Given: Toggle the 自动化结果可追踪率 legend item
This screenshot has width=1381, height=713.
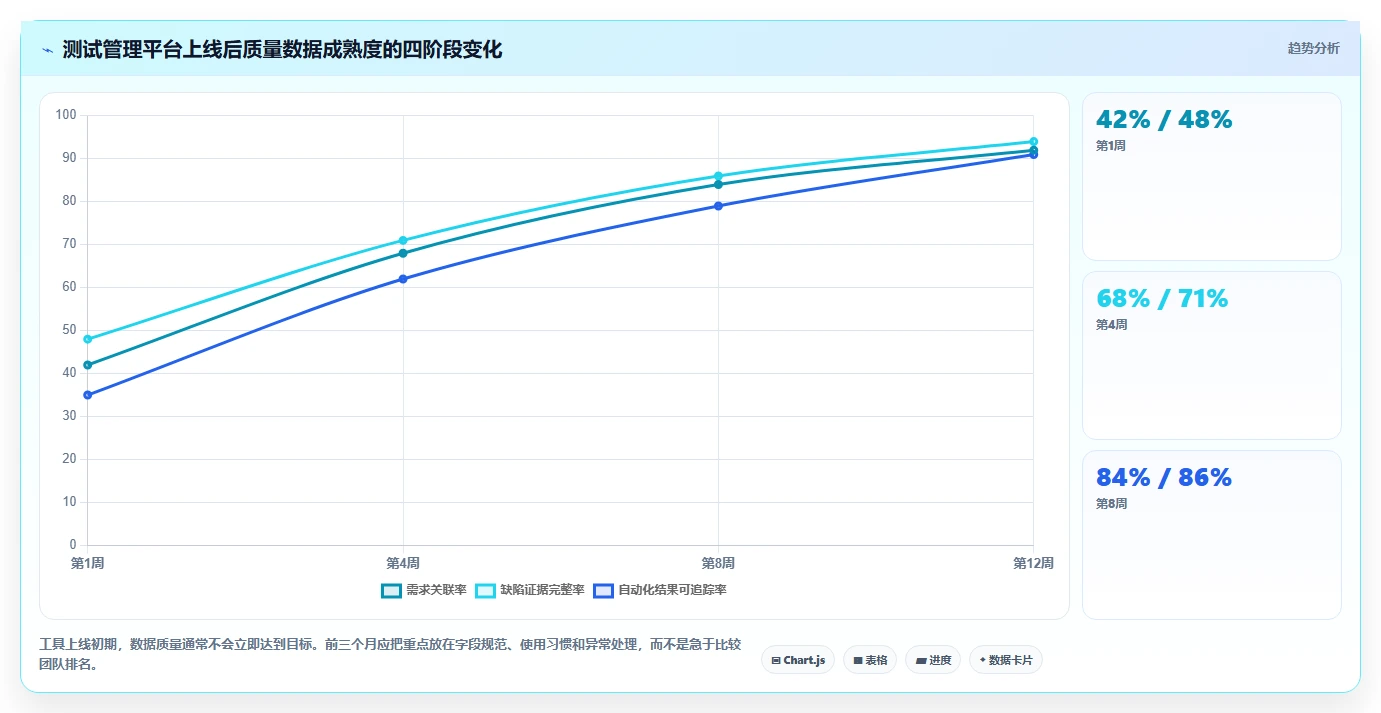Looking at the screenshot, I should pos(660,590).
